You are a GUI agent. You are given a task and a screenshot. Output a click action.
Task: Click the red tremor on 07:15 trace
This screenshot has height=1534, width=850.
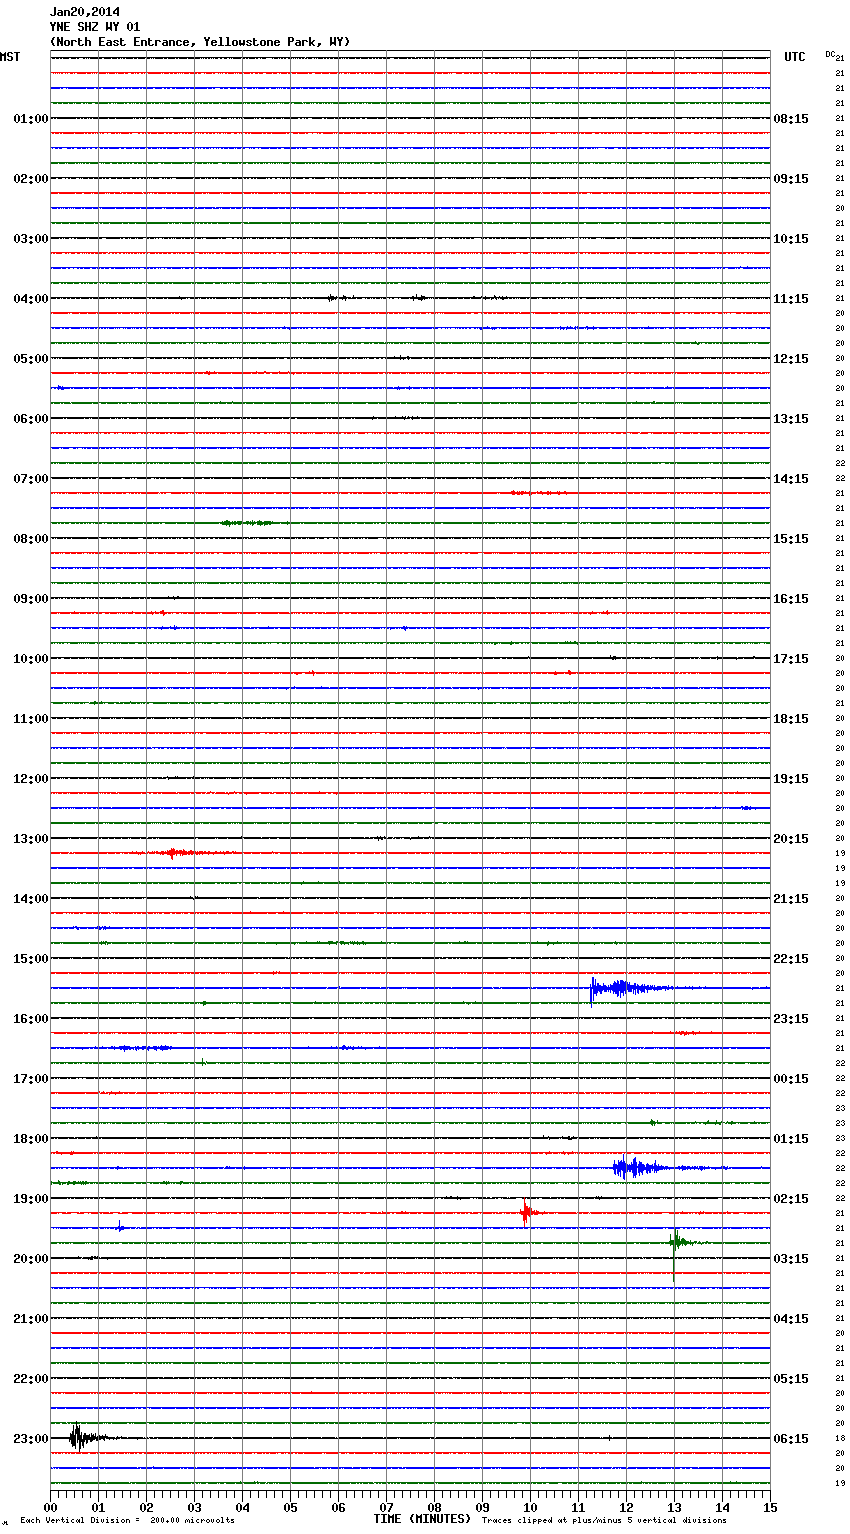pos(538,493)
